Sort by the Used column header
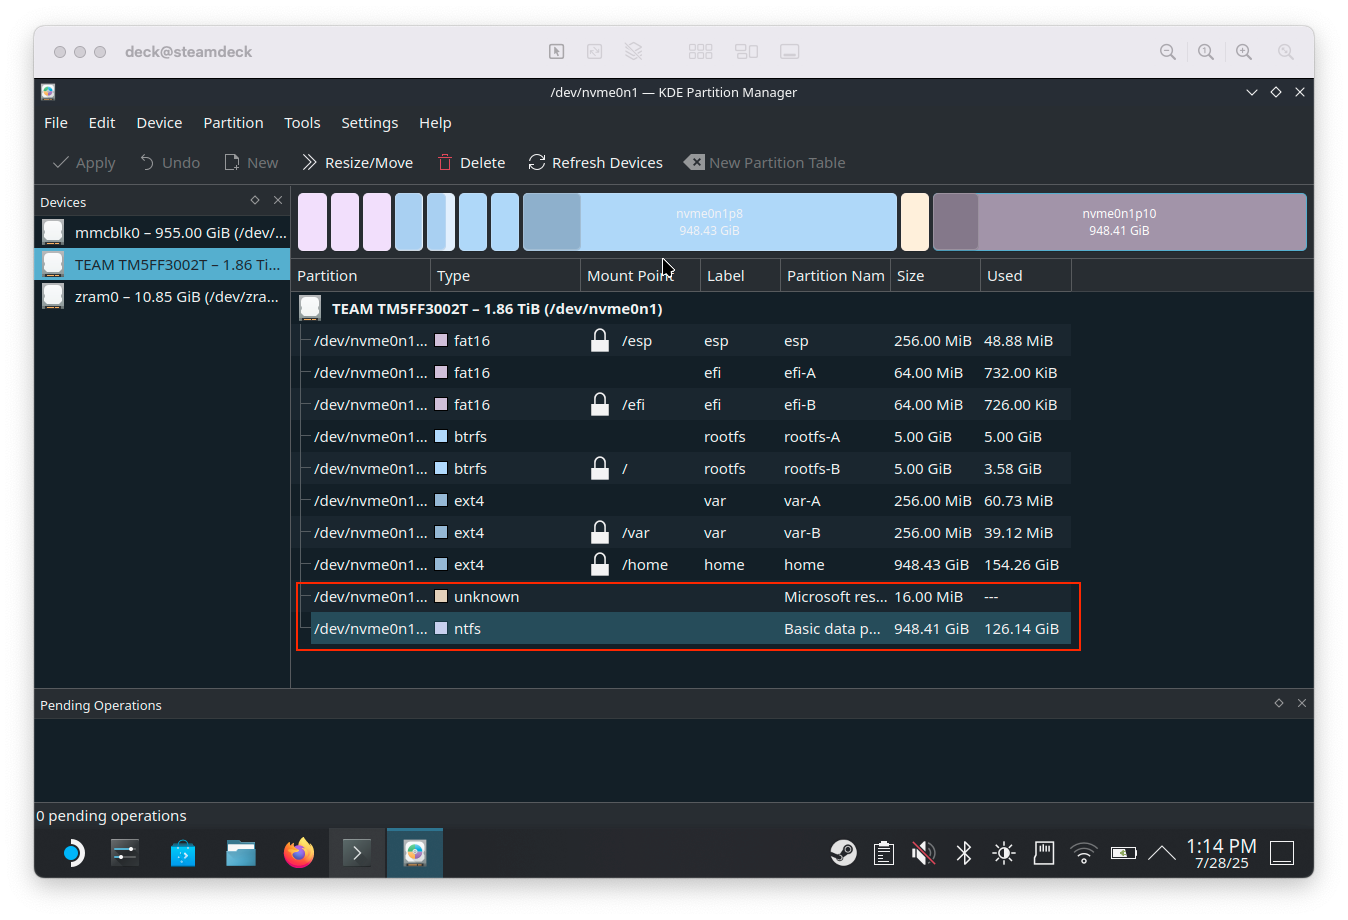The image size is (1348, 920). (1025, 276)
